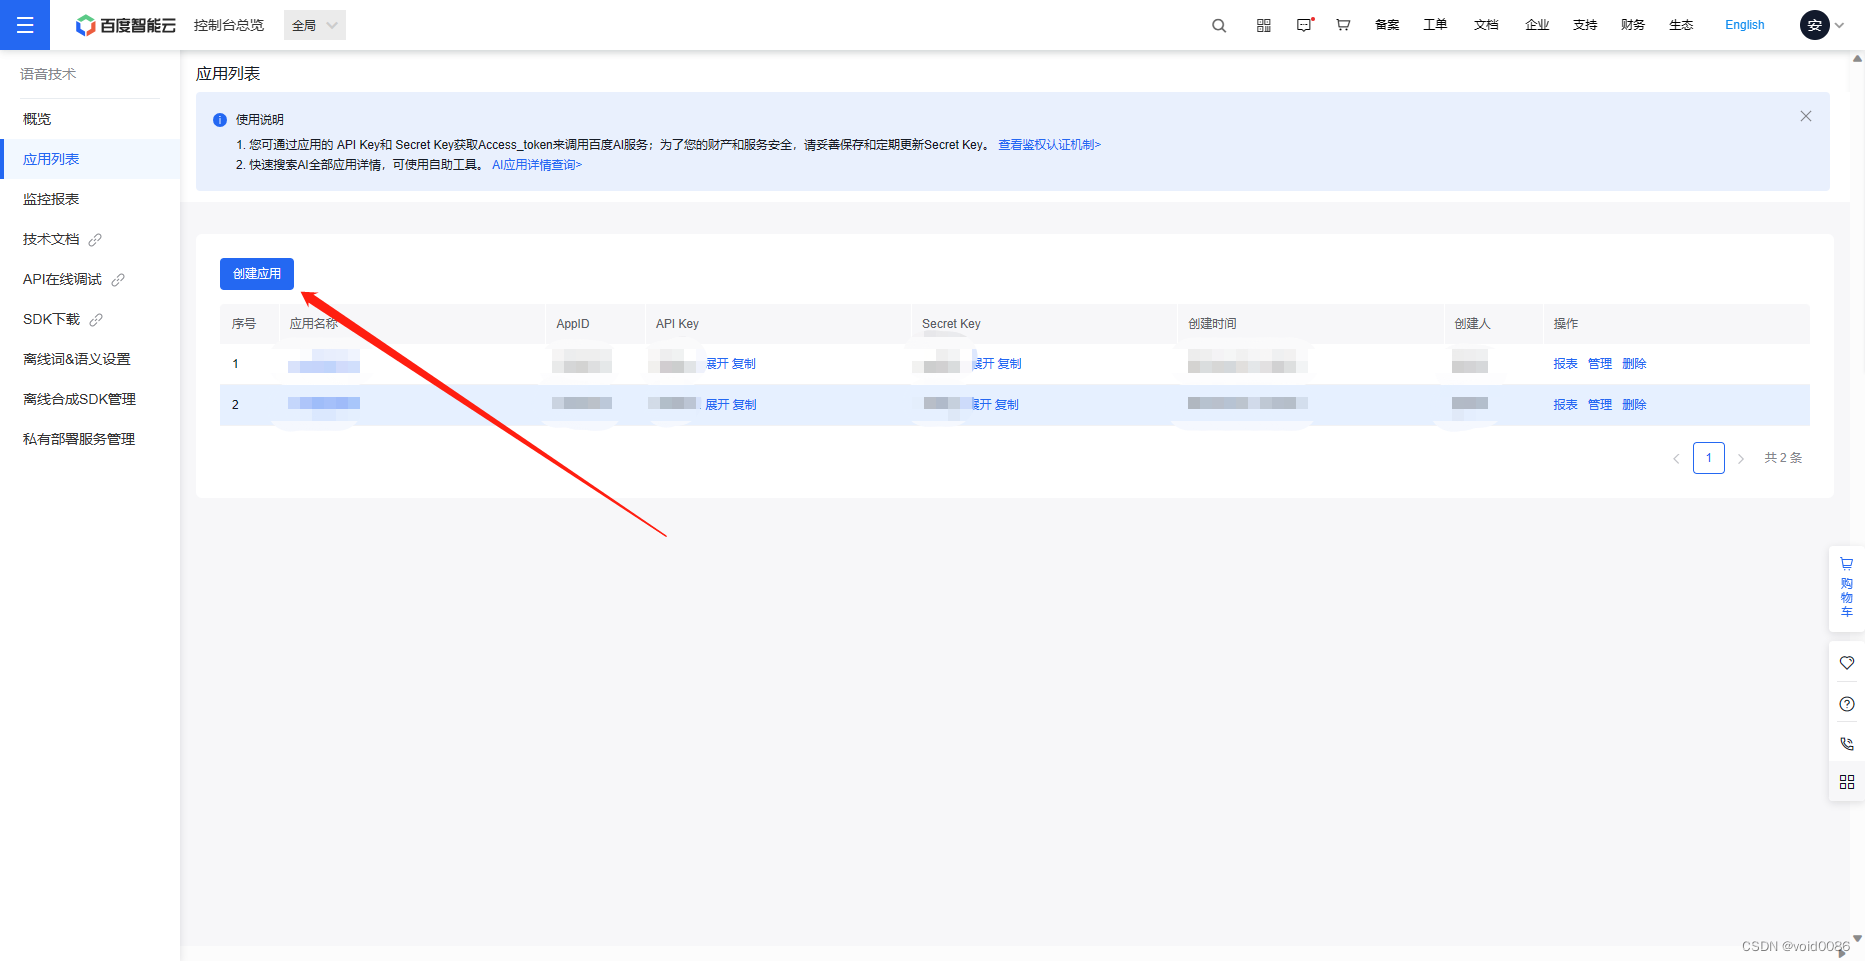Open the QR-style grid icon in top bar
The width and height of the screenshot is (1865, 961).
click(1264, 25)
